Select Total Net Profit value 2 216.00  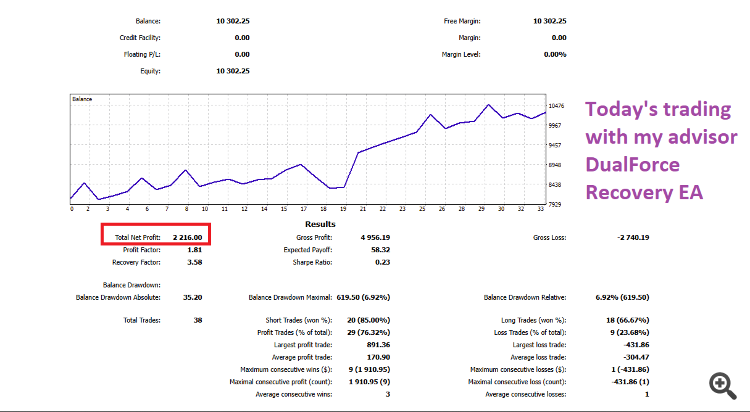coord(188,237)
